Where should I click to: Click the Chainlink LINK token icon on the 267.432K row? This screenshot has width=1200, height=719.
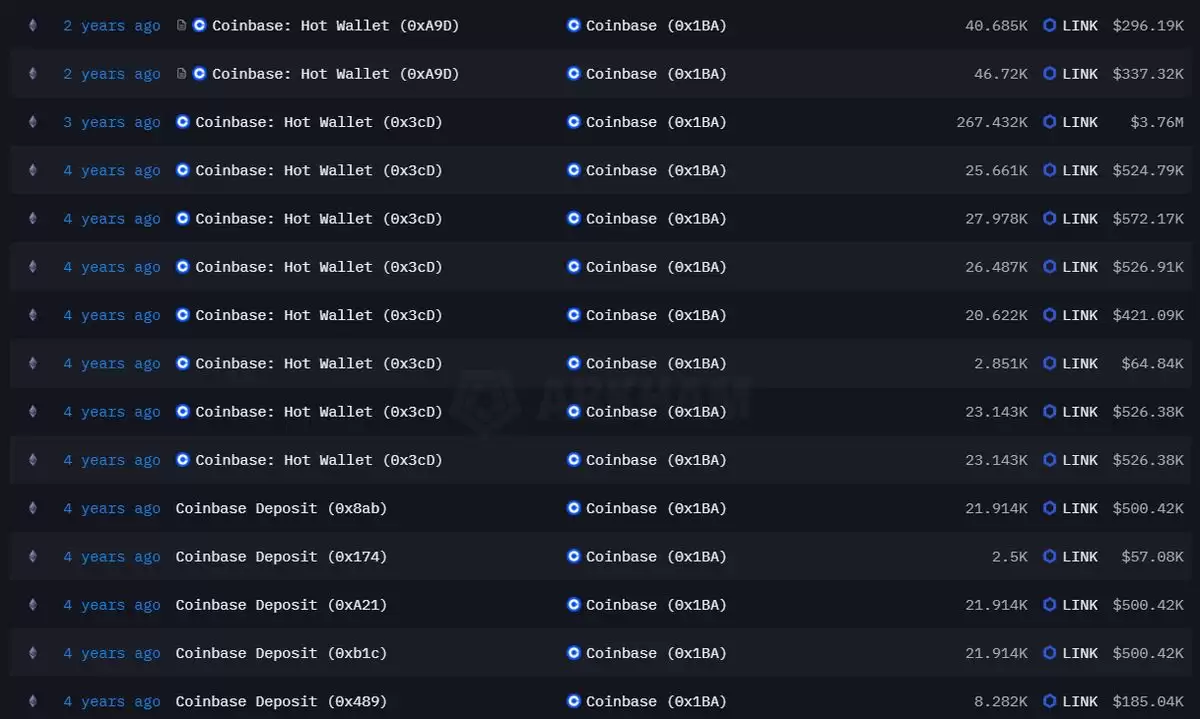[1049, 122]
